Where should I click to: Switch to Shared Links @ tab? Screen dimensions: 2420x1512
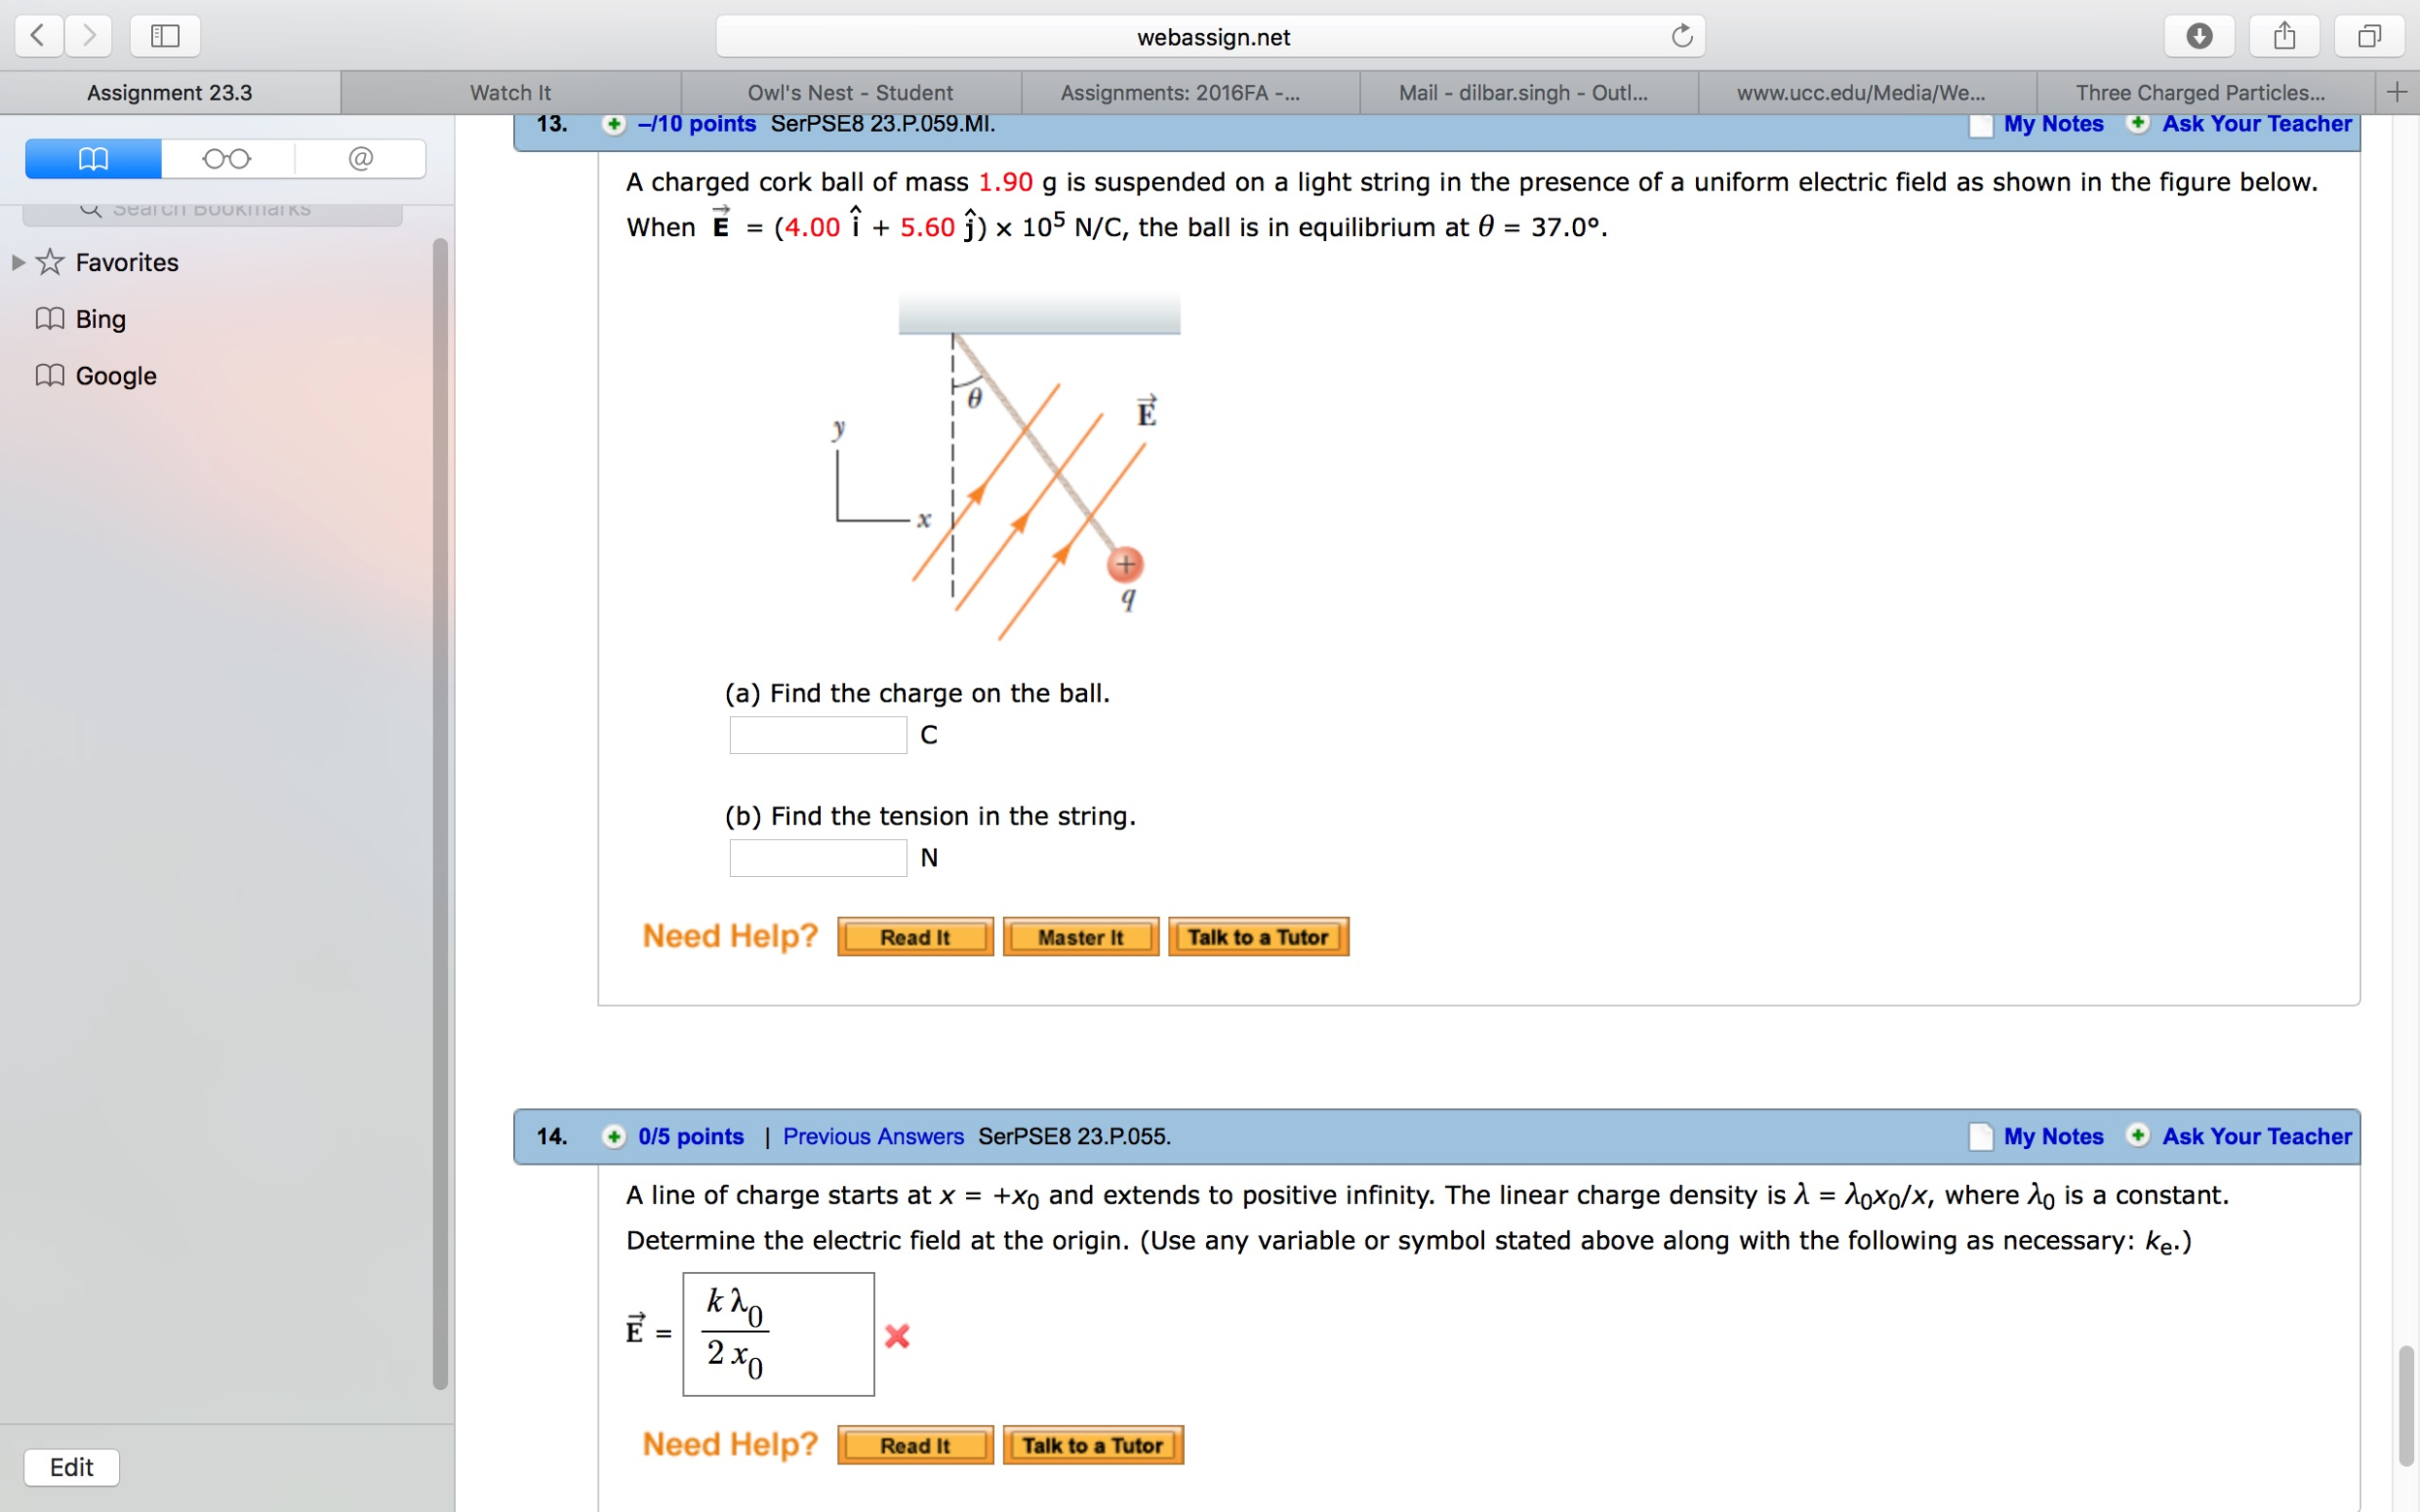pyautogui.click(x=360, y=159)
